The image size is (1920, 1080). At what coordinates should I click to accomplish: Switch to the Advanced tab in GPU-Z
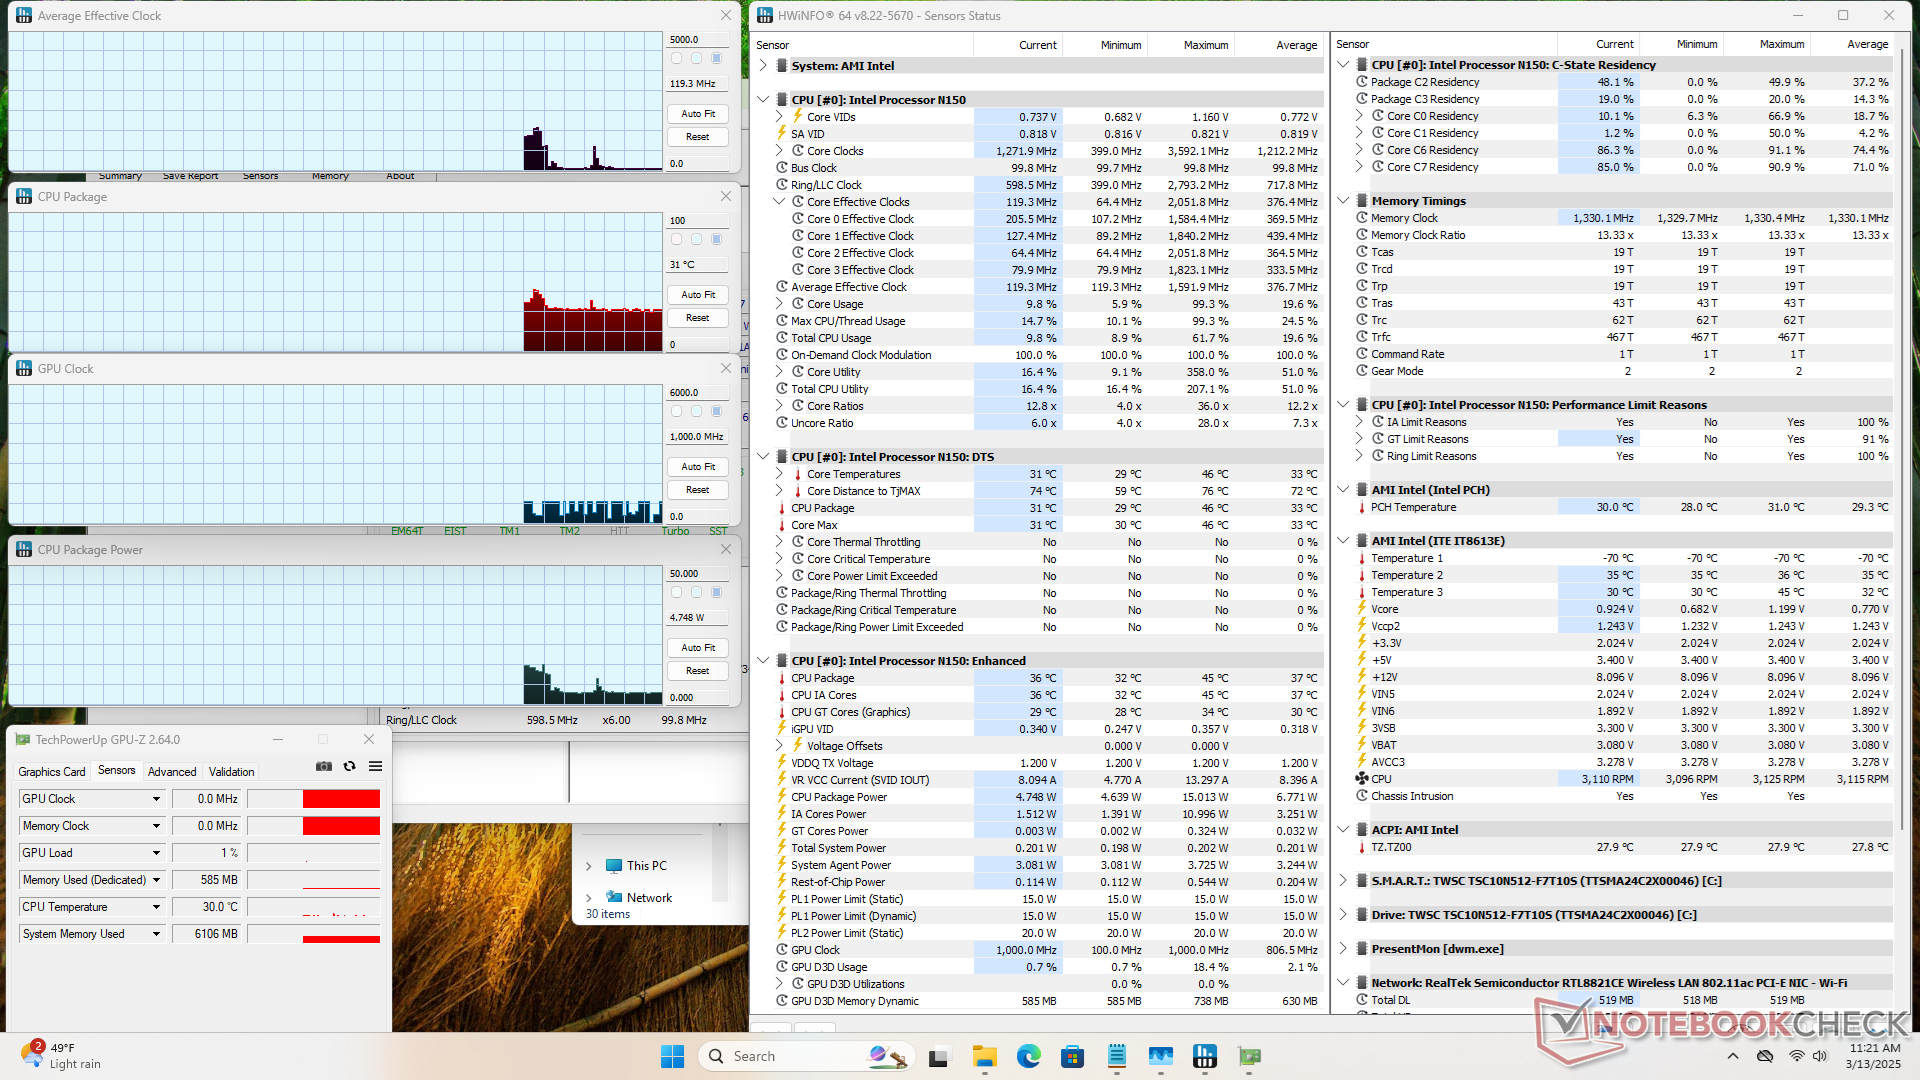172,772
